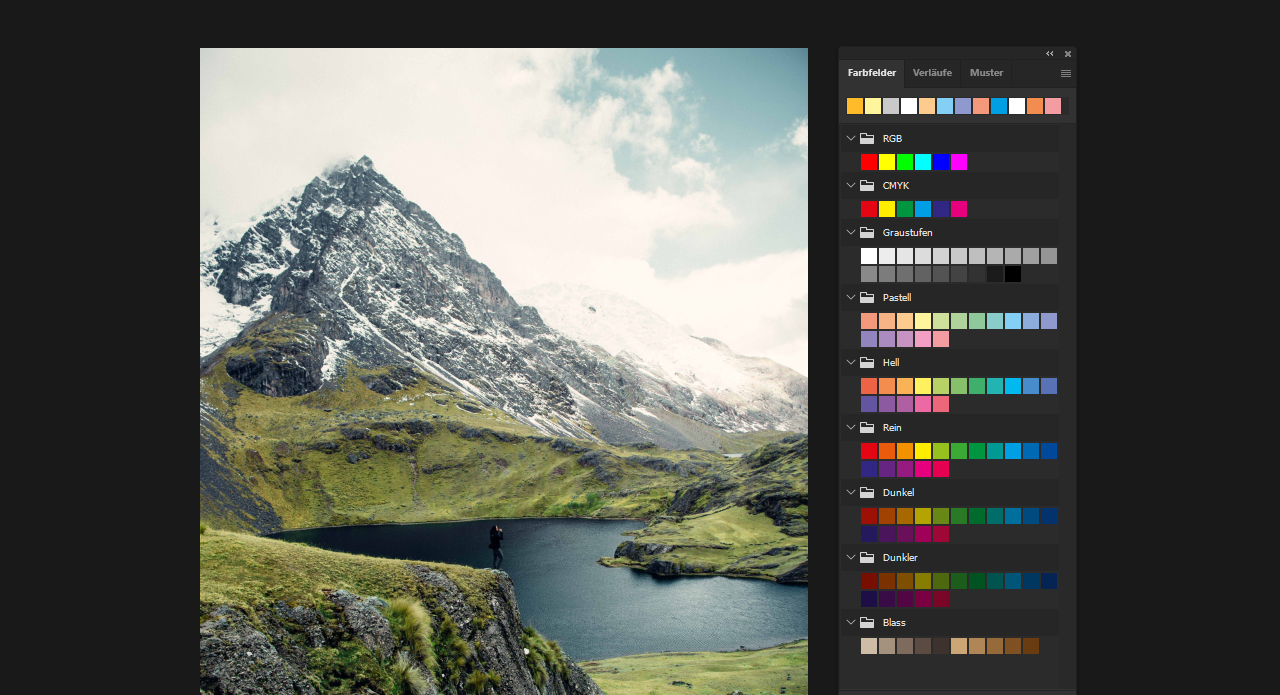Click the Blass folder icon
Viewport: 1280px width, 695px height.
coord(867,623)
